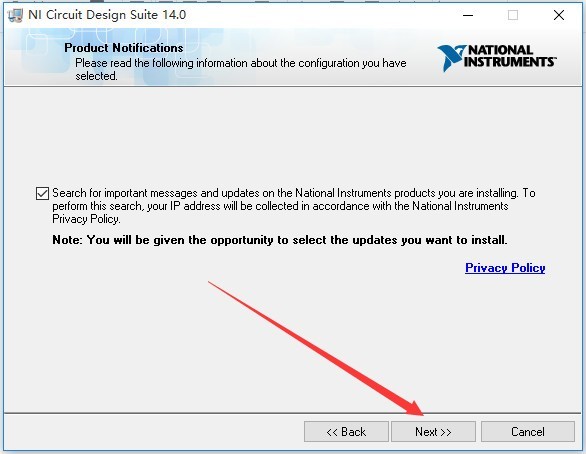This screenshot has height=454, width=586.
Task: Open the Privacy Policy link
Action: coord(505,268)
